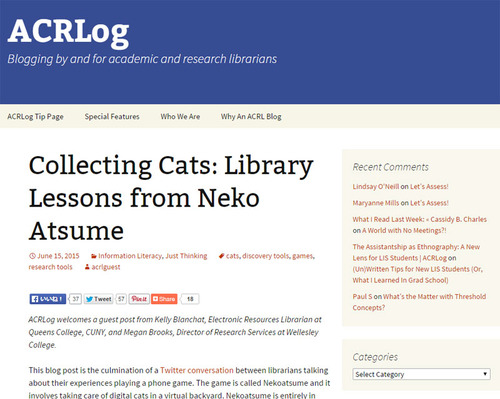
Task: Open A World with No Meetings?! link
Action: pyautogui.click(x=404, y=230)
